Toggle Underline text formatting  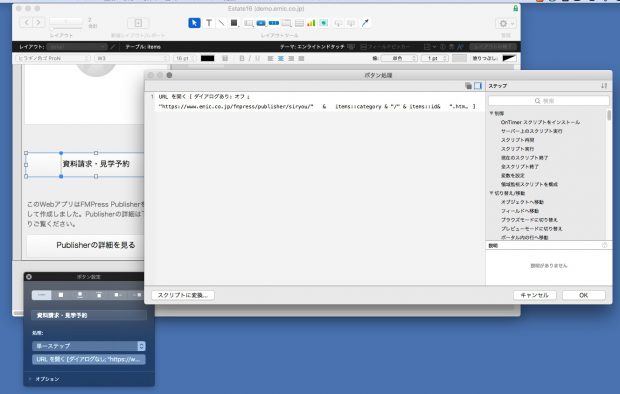tap(257, 58)
